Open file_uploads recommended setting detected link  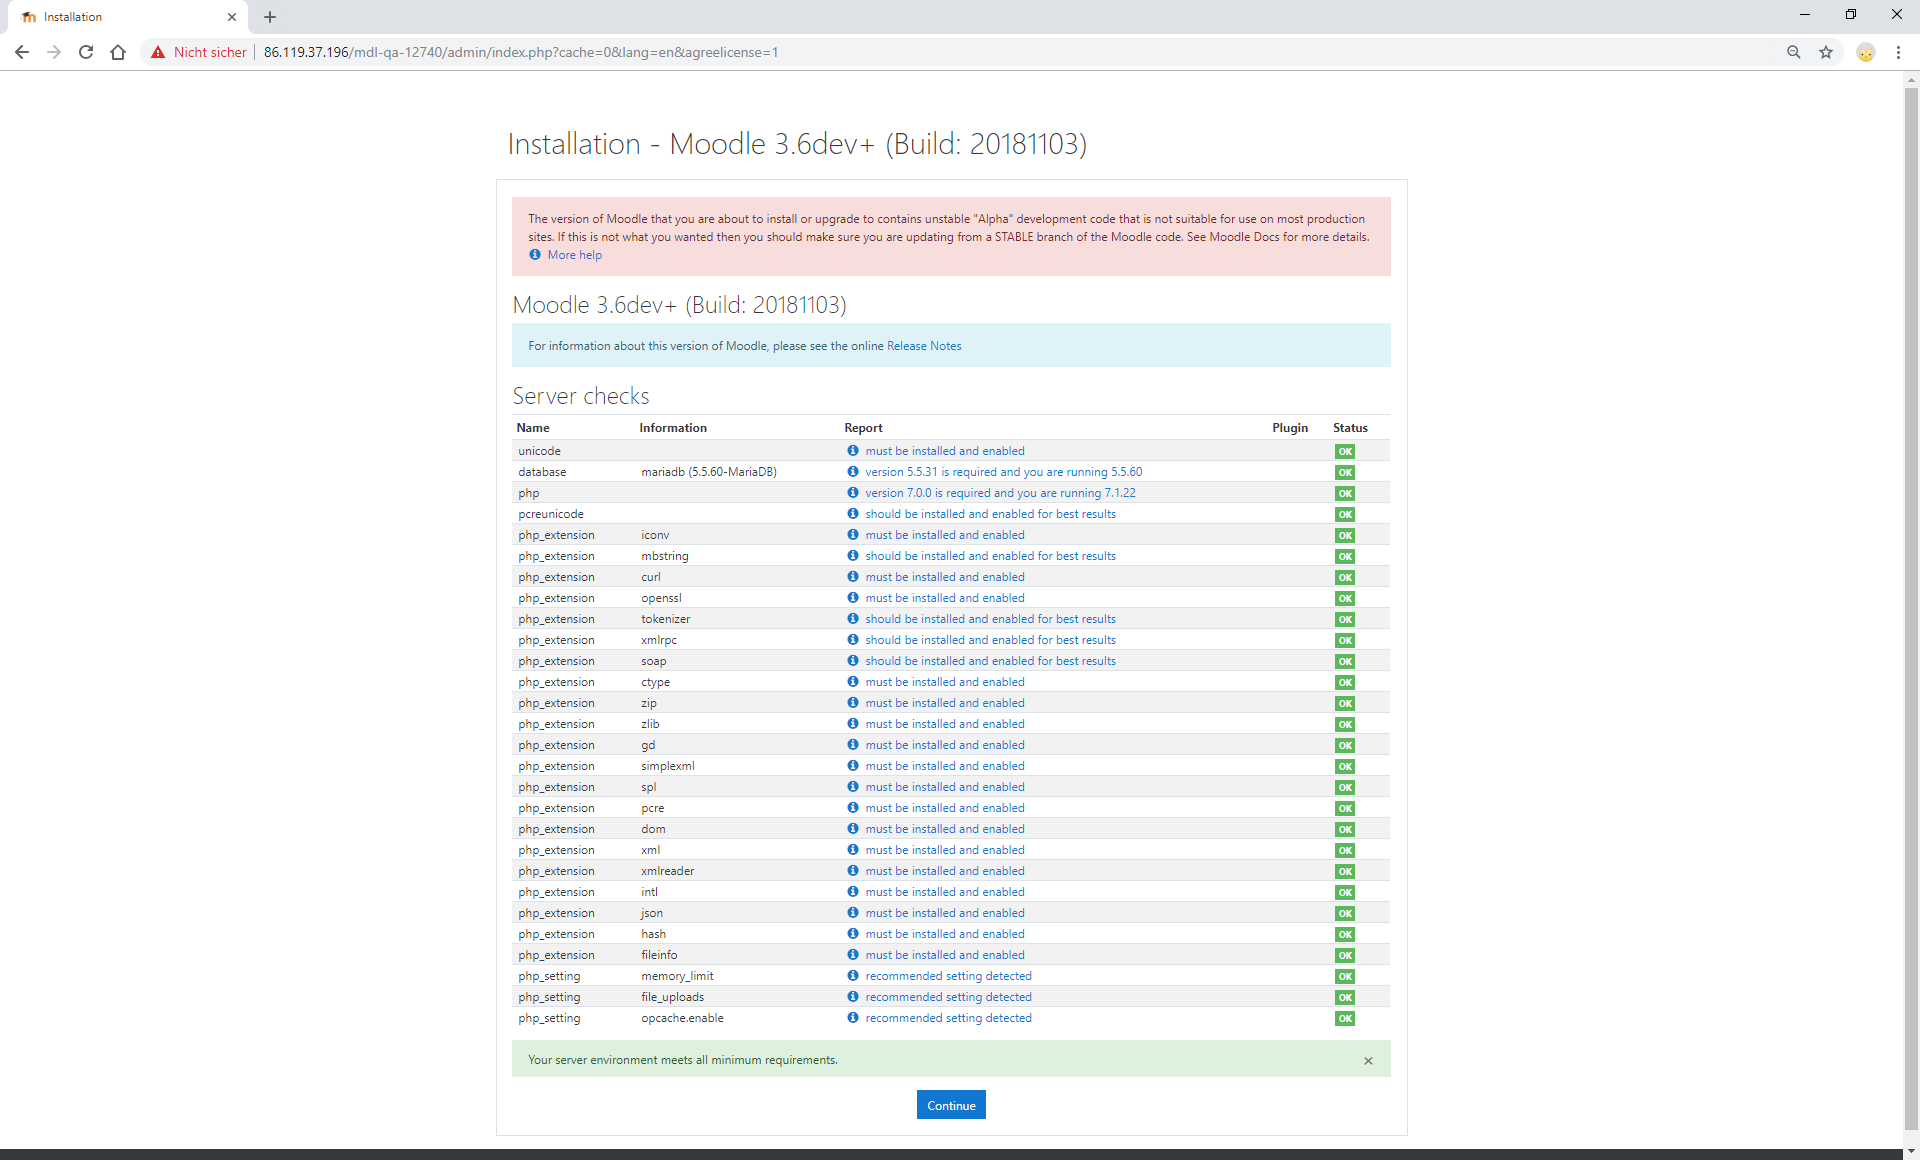coord(948,997)
